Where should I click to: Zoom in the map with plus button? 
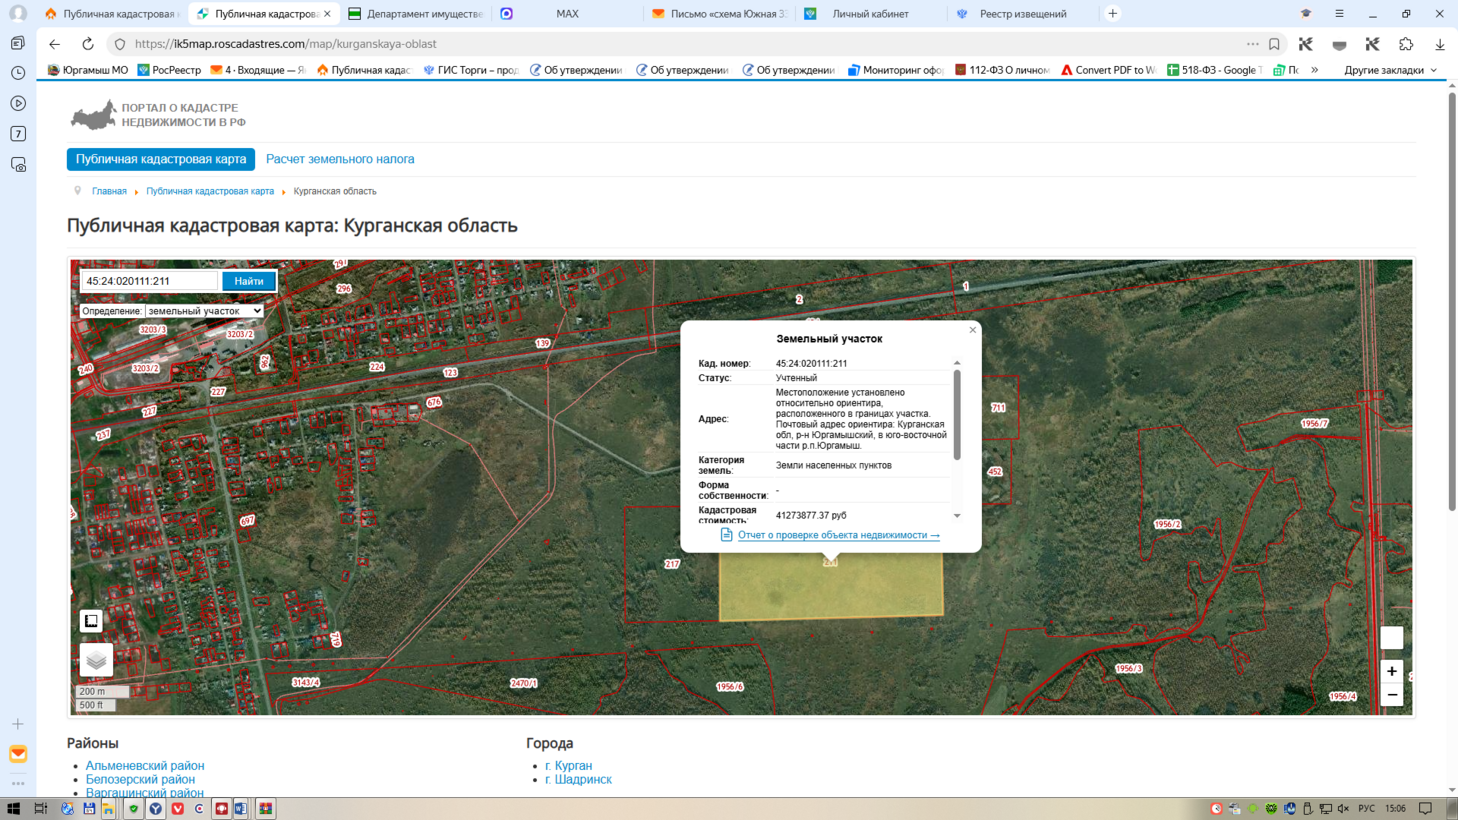tap(1391, 671)
